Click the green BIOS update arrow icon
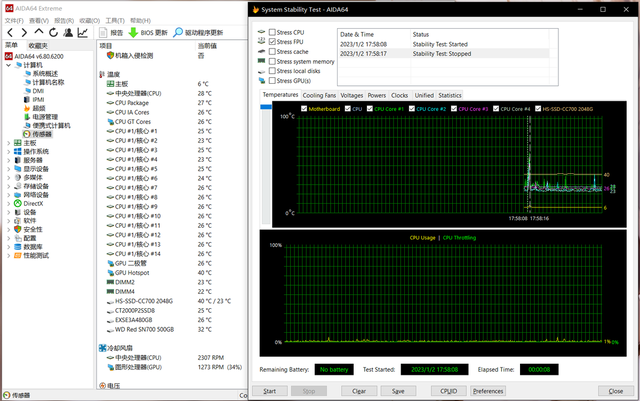This screenshot has width=640, height=401. click(x=133, y=33)
